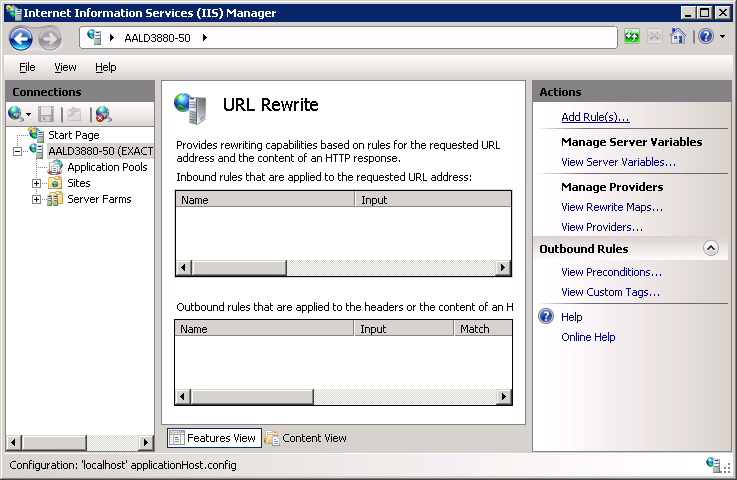Select AALD3880-50 in the address breadcrumb
This screenshot has height=480, width=737.
[157, 38]
